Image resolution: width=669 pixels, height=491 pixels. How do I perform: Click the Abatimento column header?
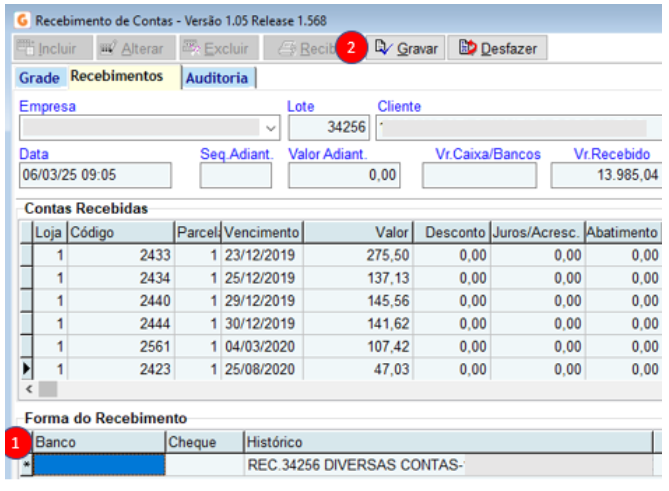tap(622, 232)
